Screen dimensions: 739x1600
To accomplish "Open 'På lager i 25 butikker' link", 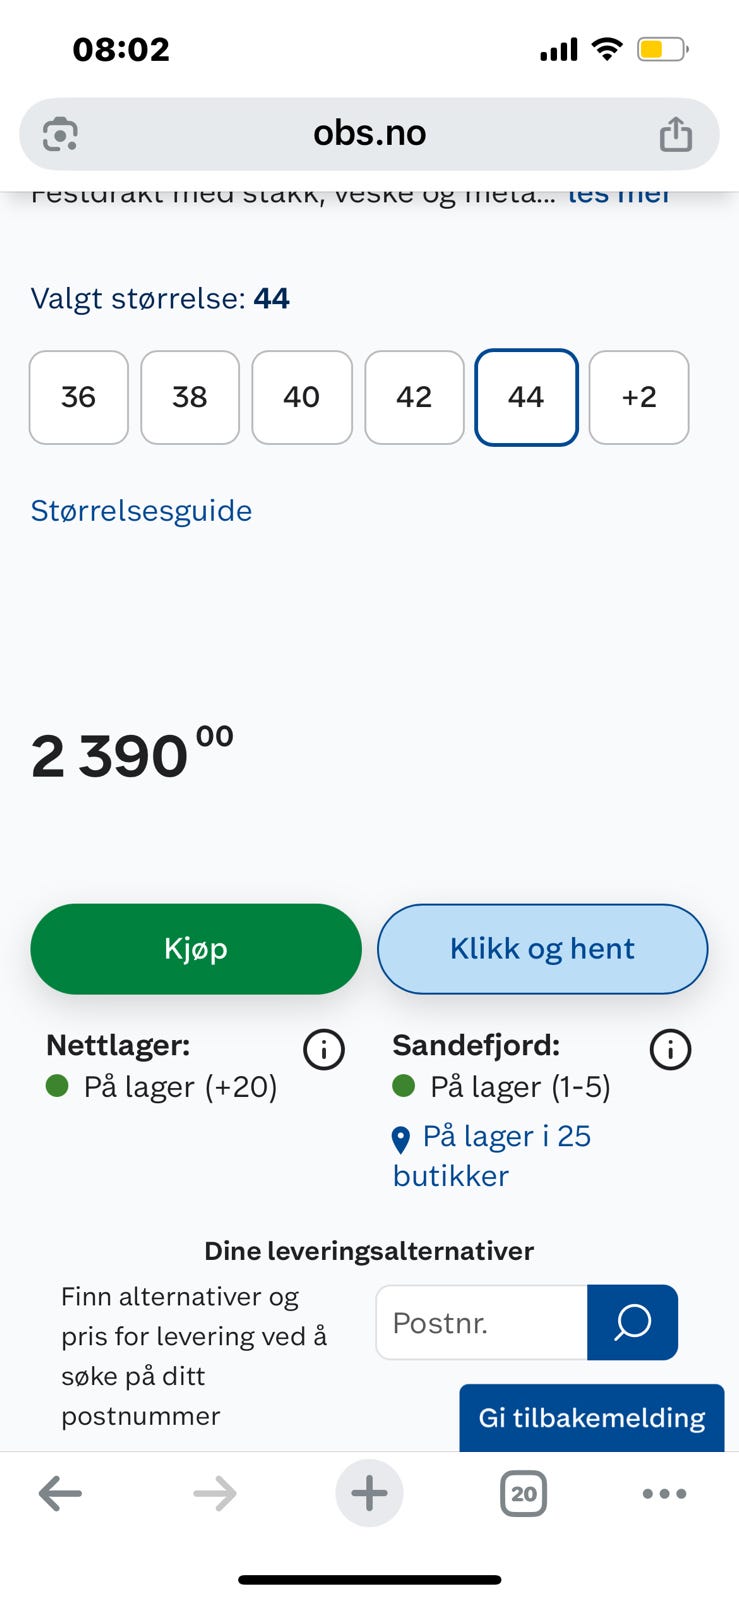I will (491, 1156).
